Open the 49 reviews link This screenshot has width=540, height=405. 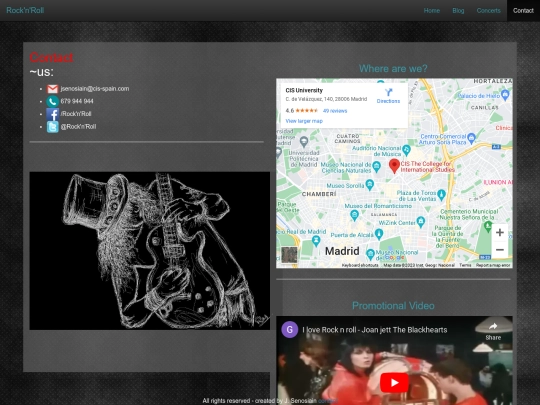335,111
